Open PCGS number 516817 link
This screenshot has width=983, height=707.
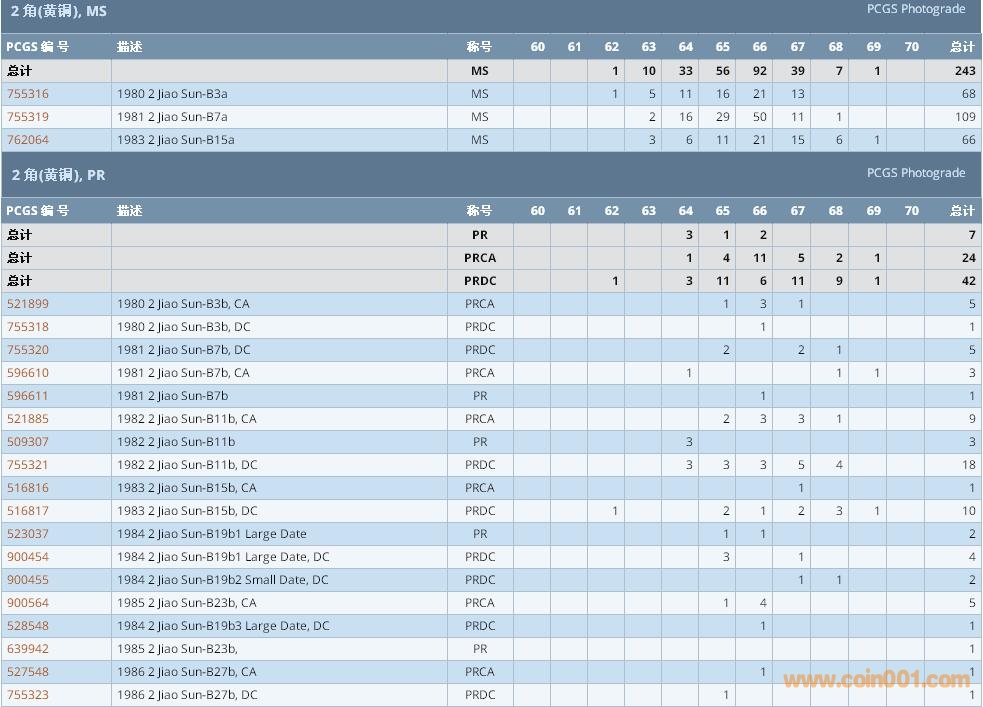pos(28,511)
